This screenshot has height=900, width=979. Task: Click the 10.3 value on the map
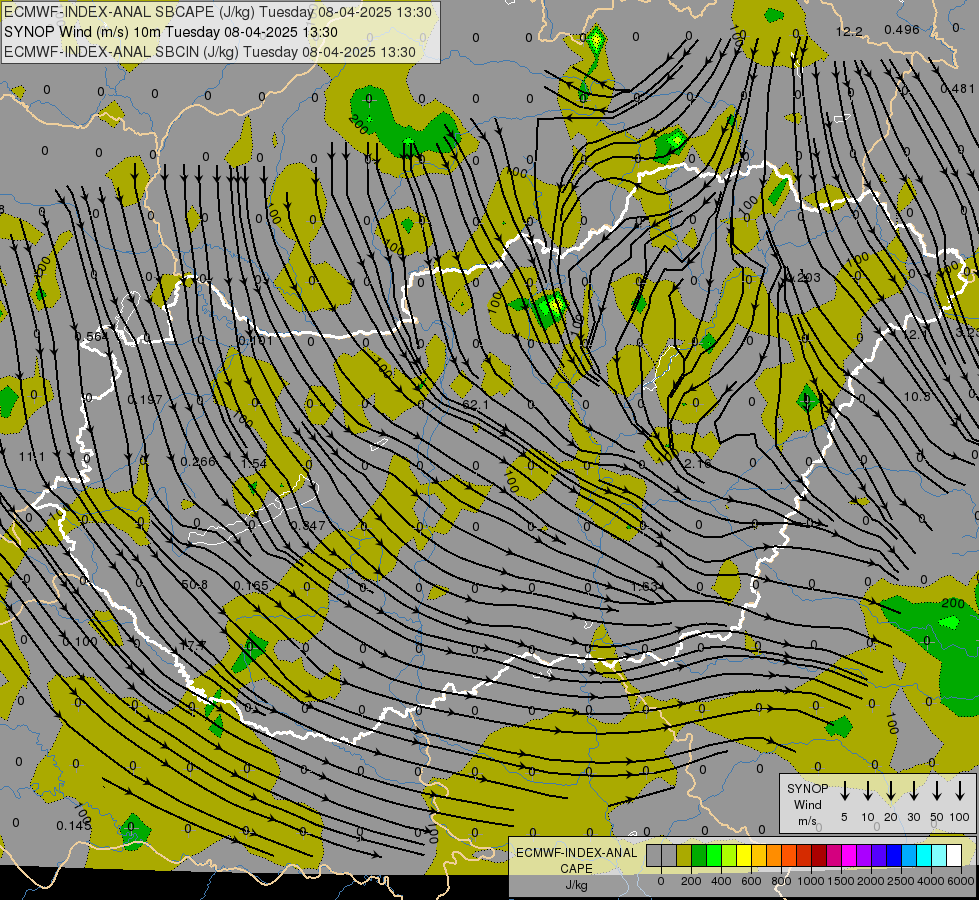click(917, 397)
